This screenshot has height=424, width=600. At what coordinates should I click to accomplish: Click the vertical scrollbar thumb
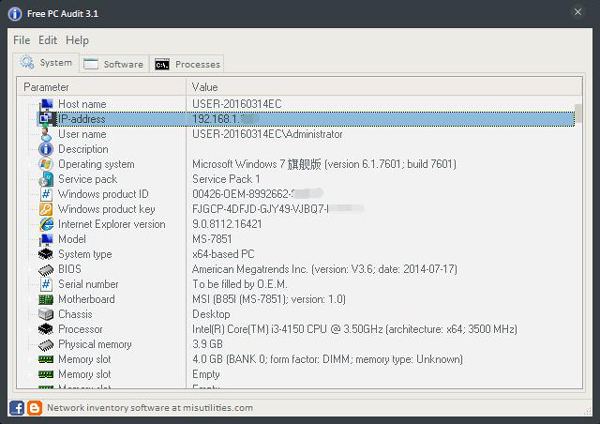coord(579,113)
